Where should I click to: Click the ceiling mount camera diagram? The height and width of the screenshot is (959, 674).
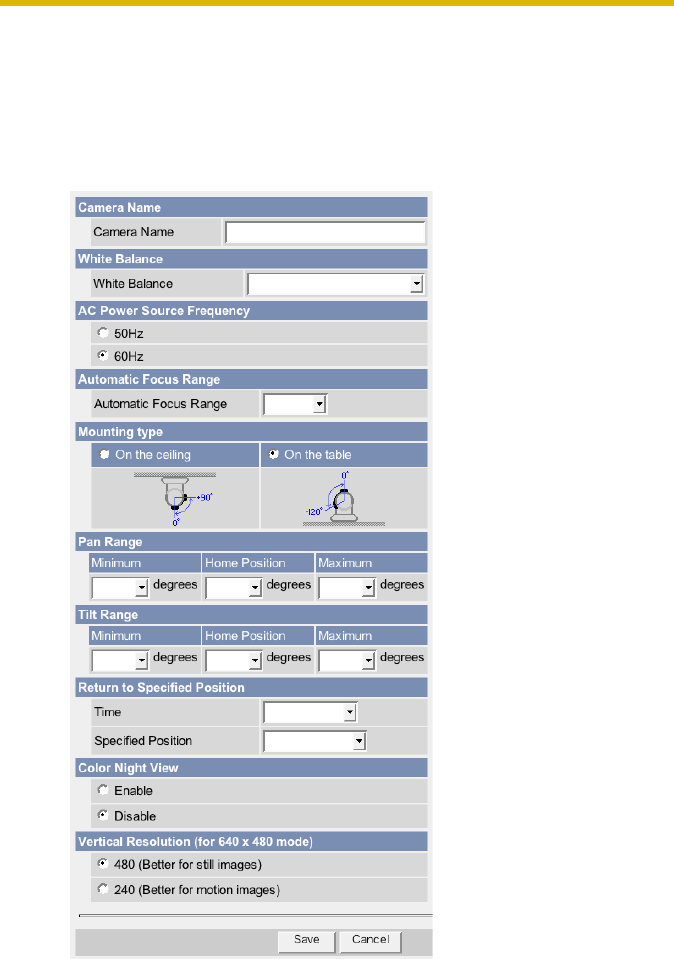[x=174, y=498]
